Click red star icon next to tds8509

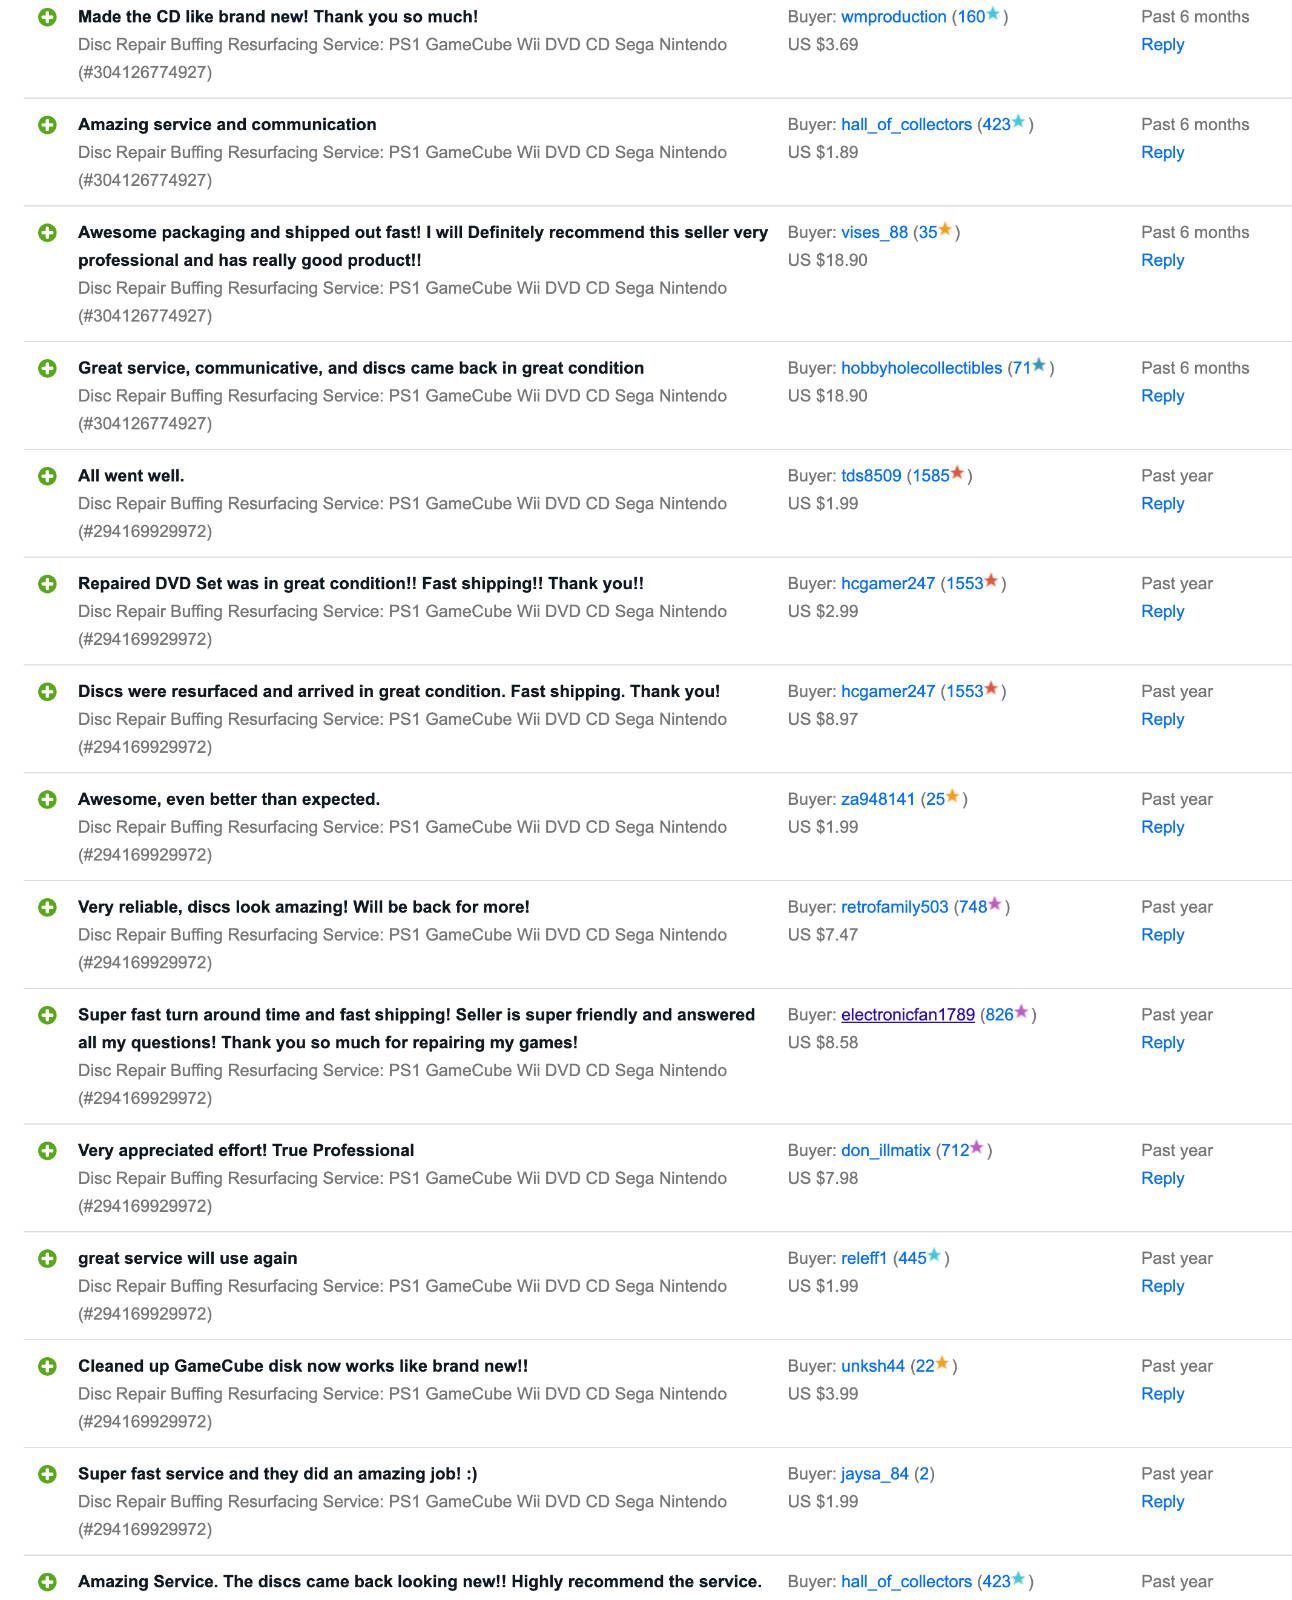957,473
